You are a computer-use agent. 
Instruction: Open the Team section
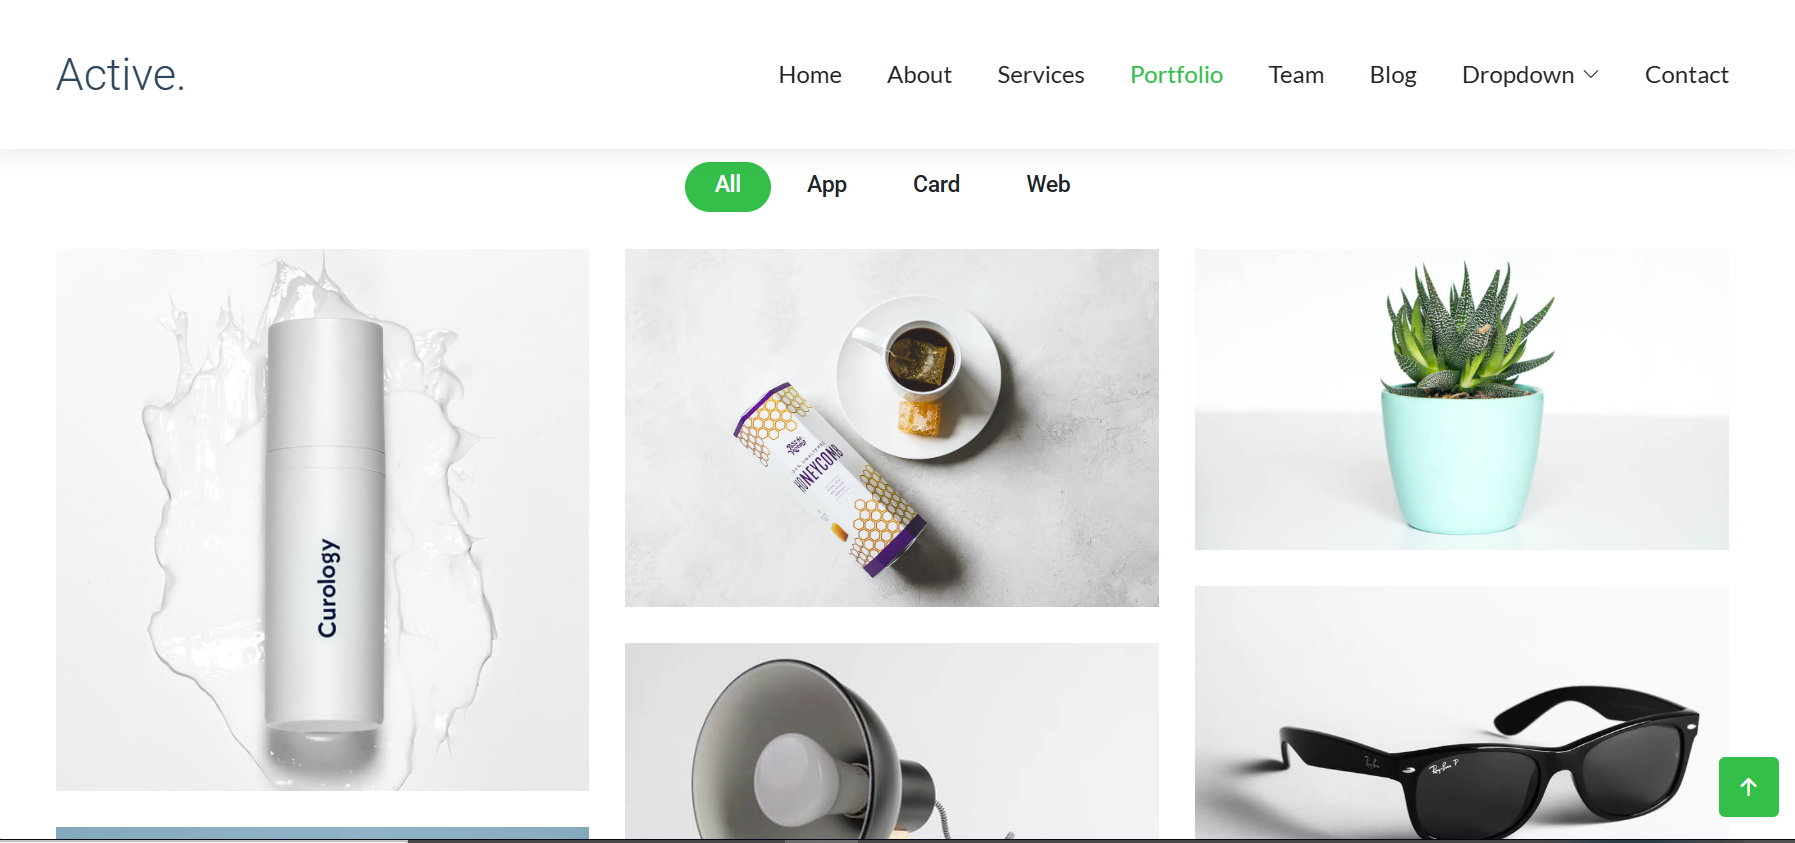coord(1296,75)
